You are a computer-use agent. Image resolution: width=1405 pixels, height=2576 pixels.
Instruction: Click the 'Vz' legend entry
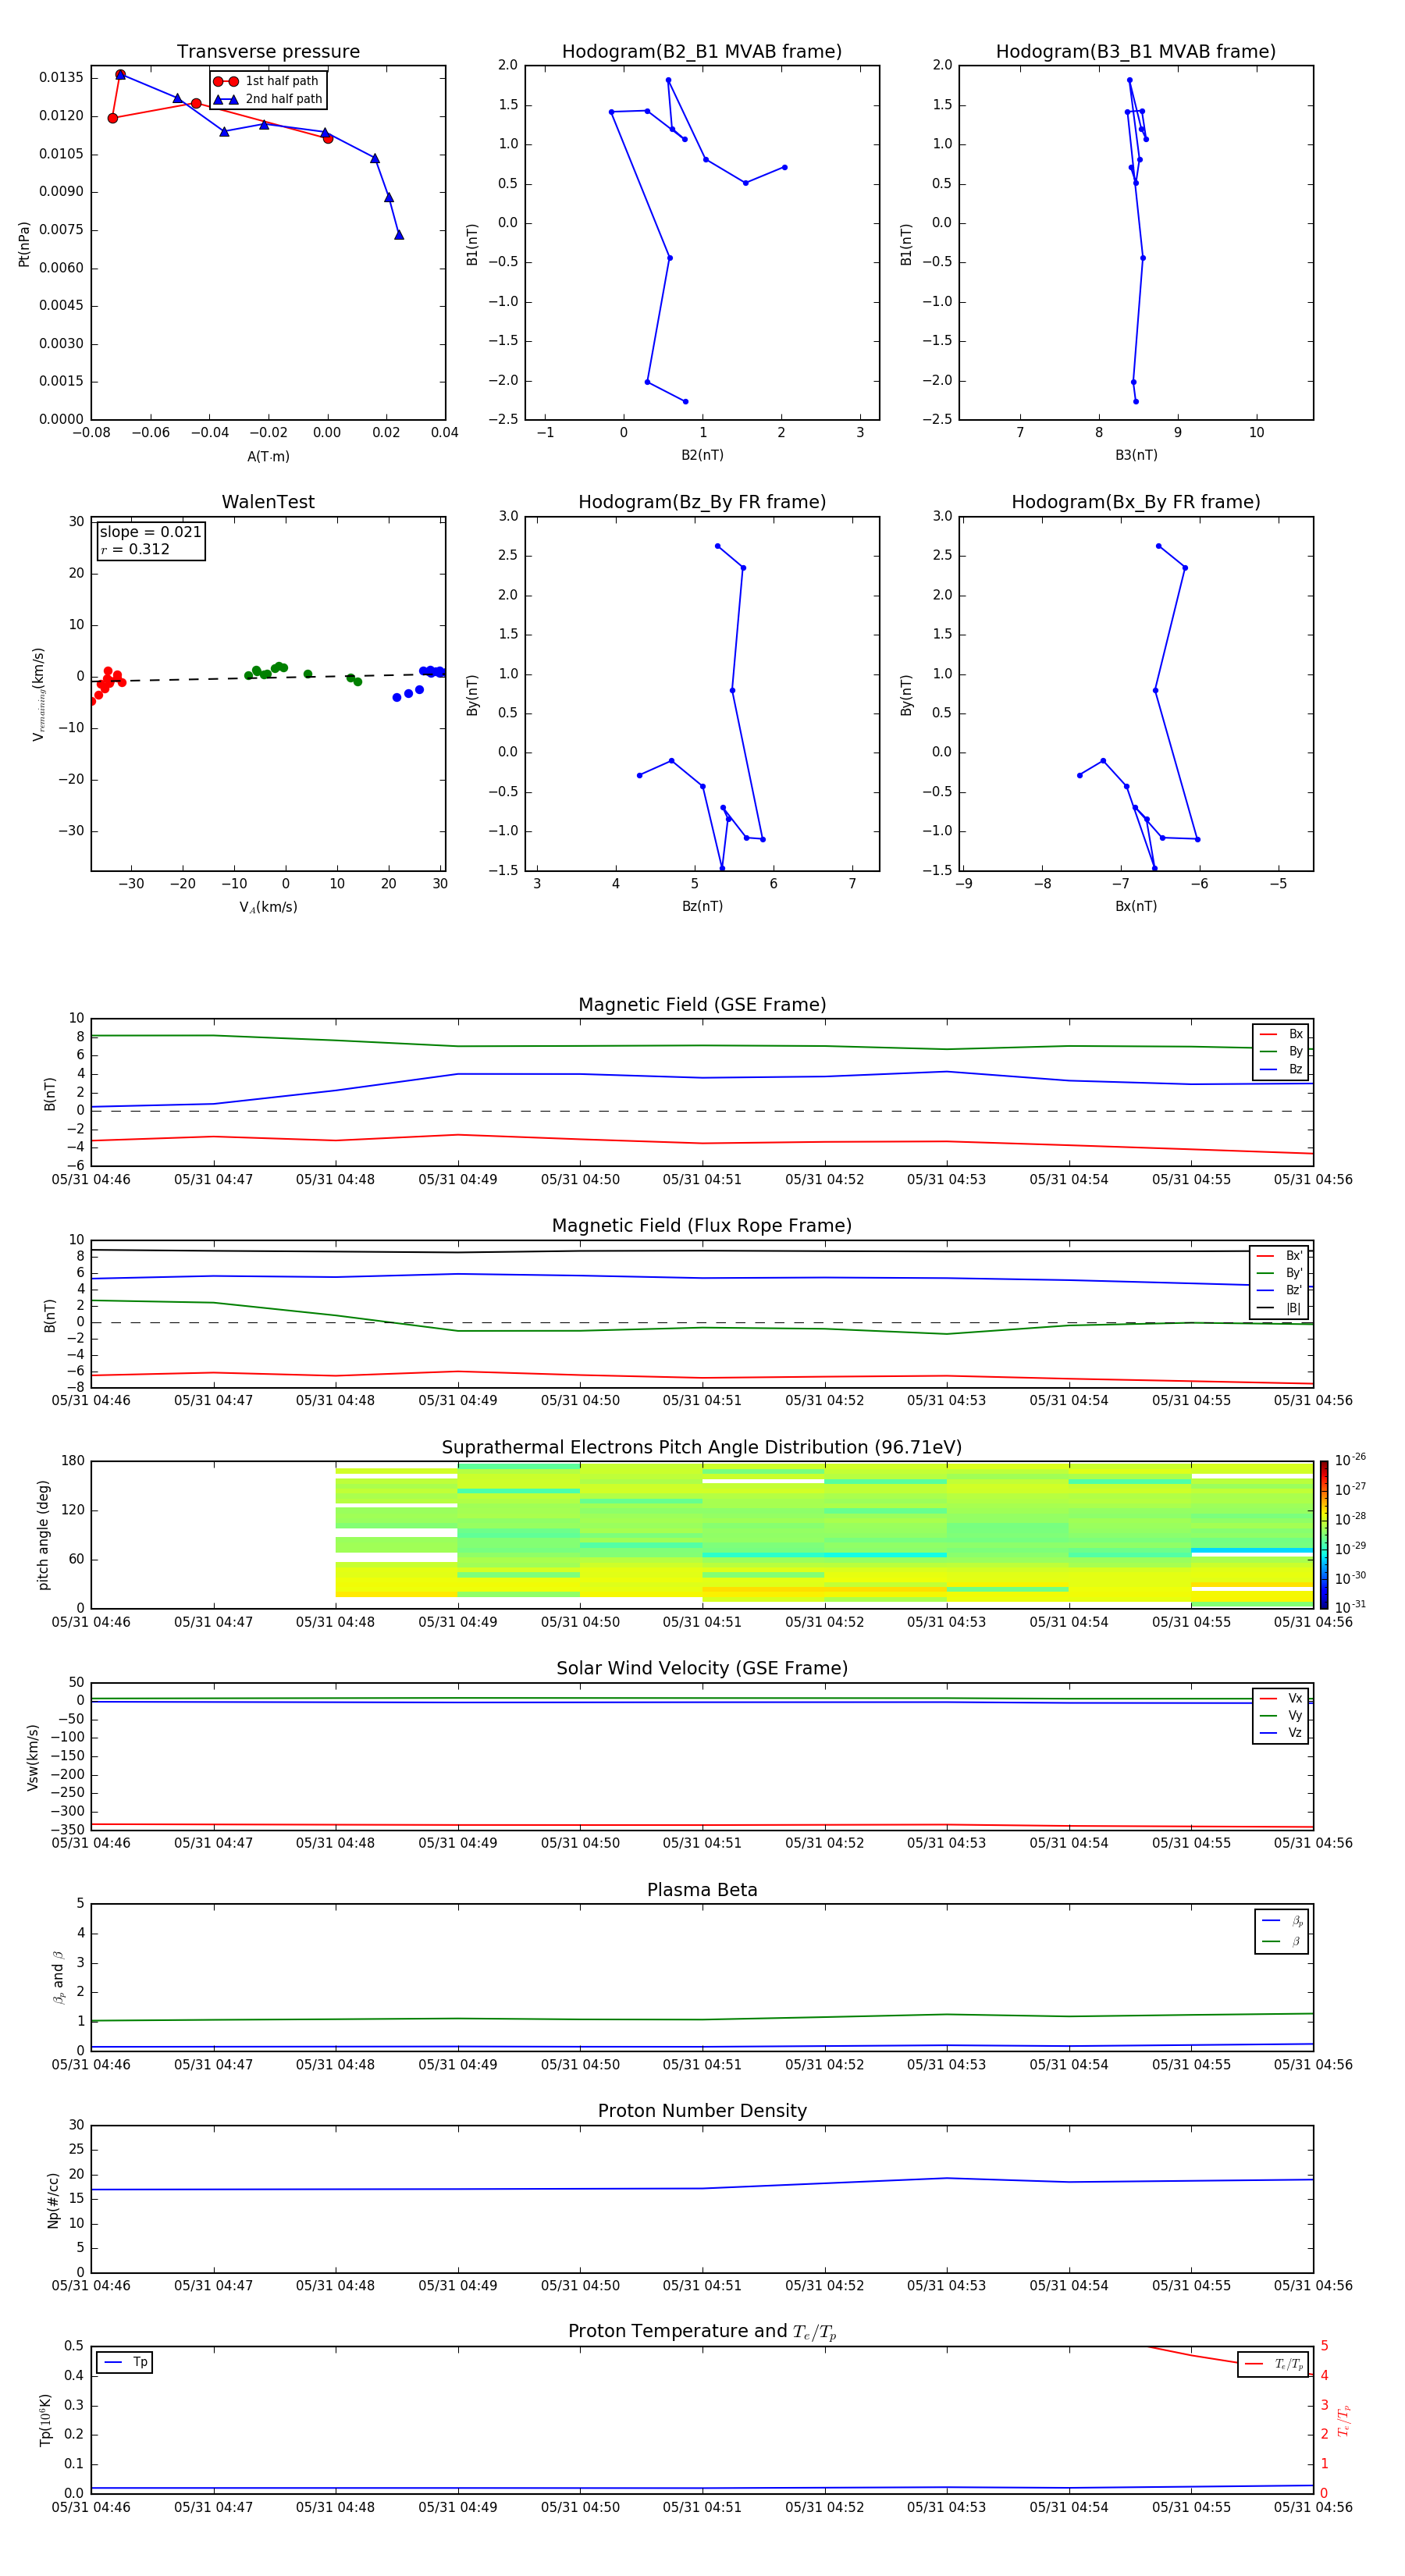(x=1281, y=1733)
